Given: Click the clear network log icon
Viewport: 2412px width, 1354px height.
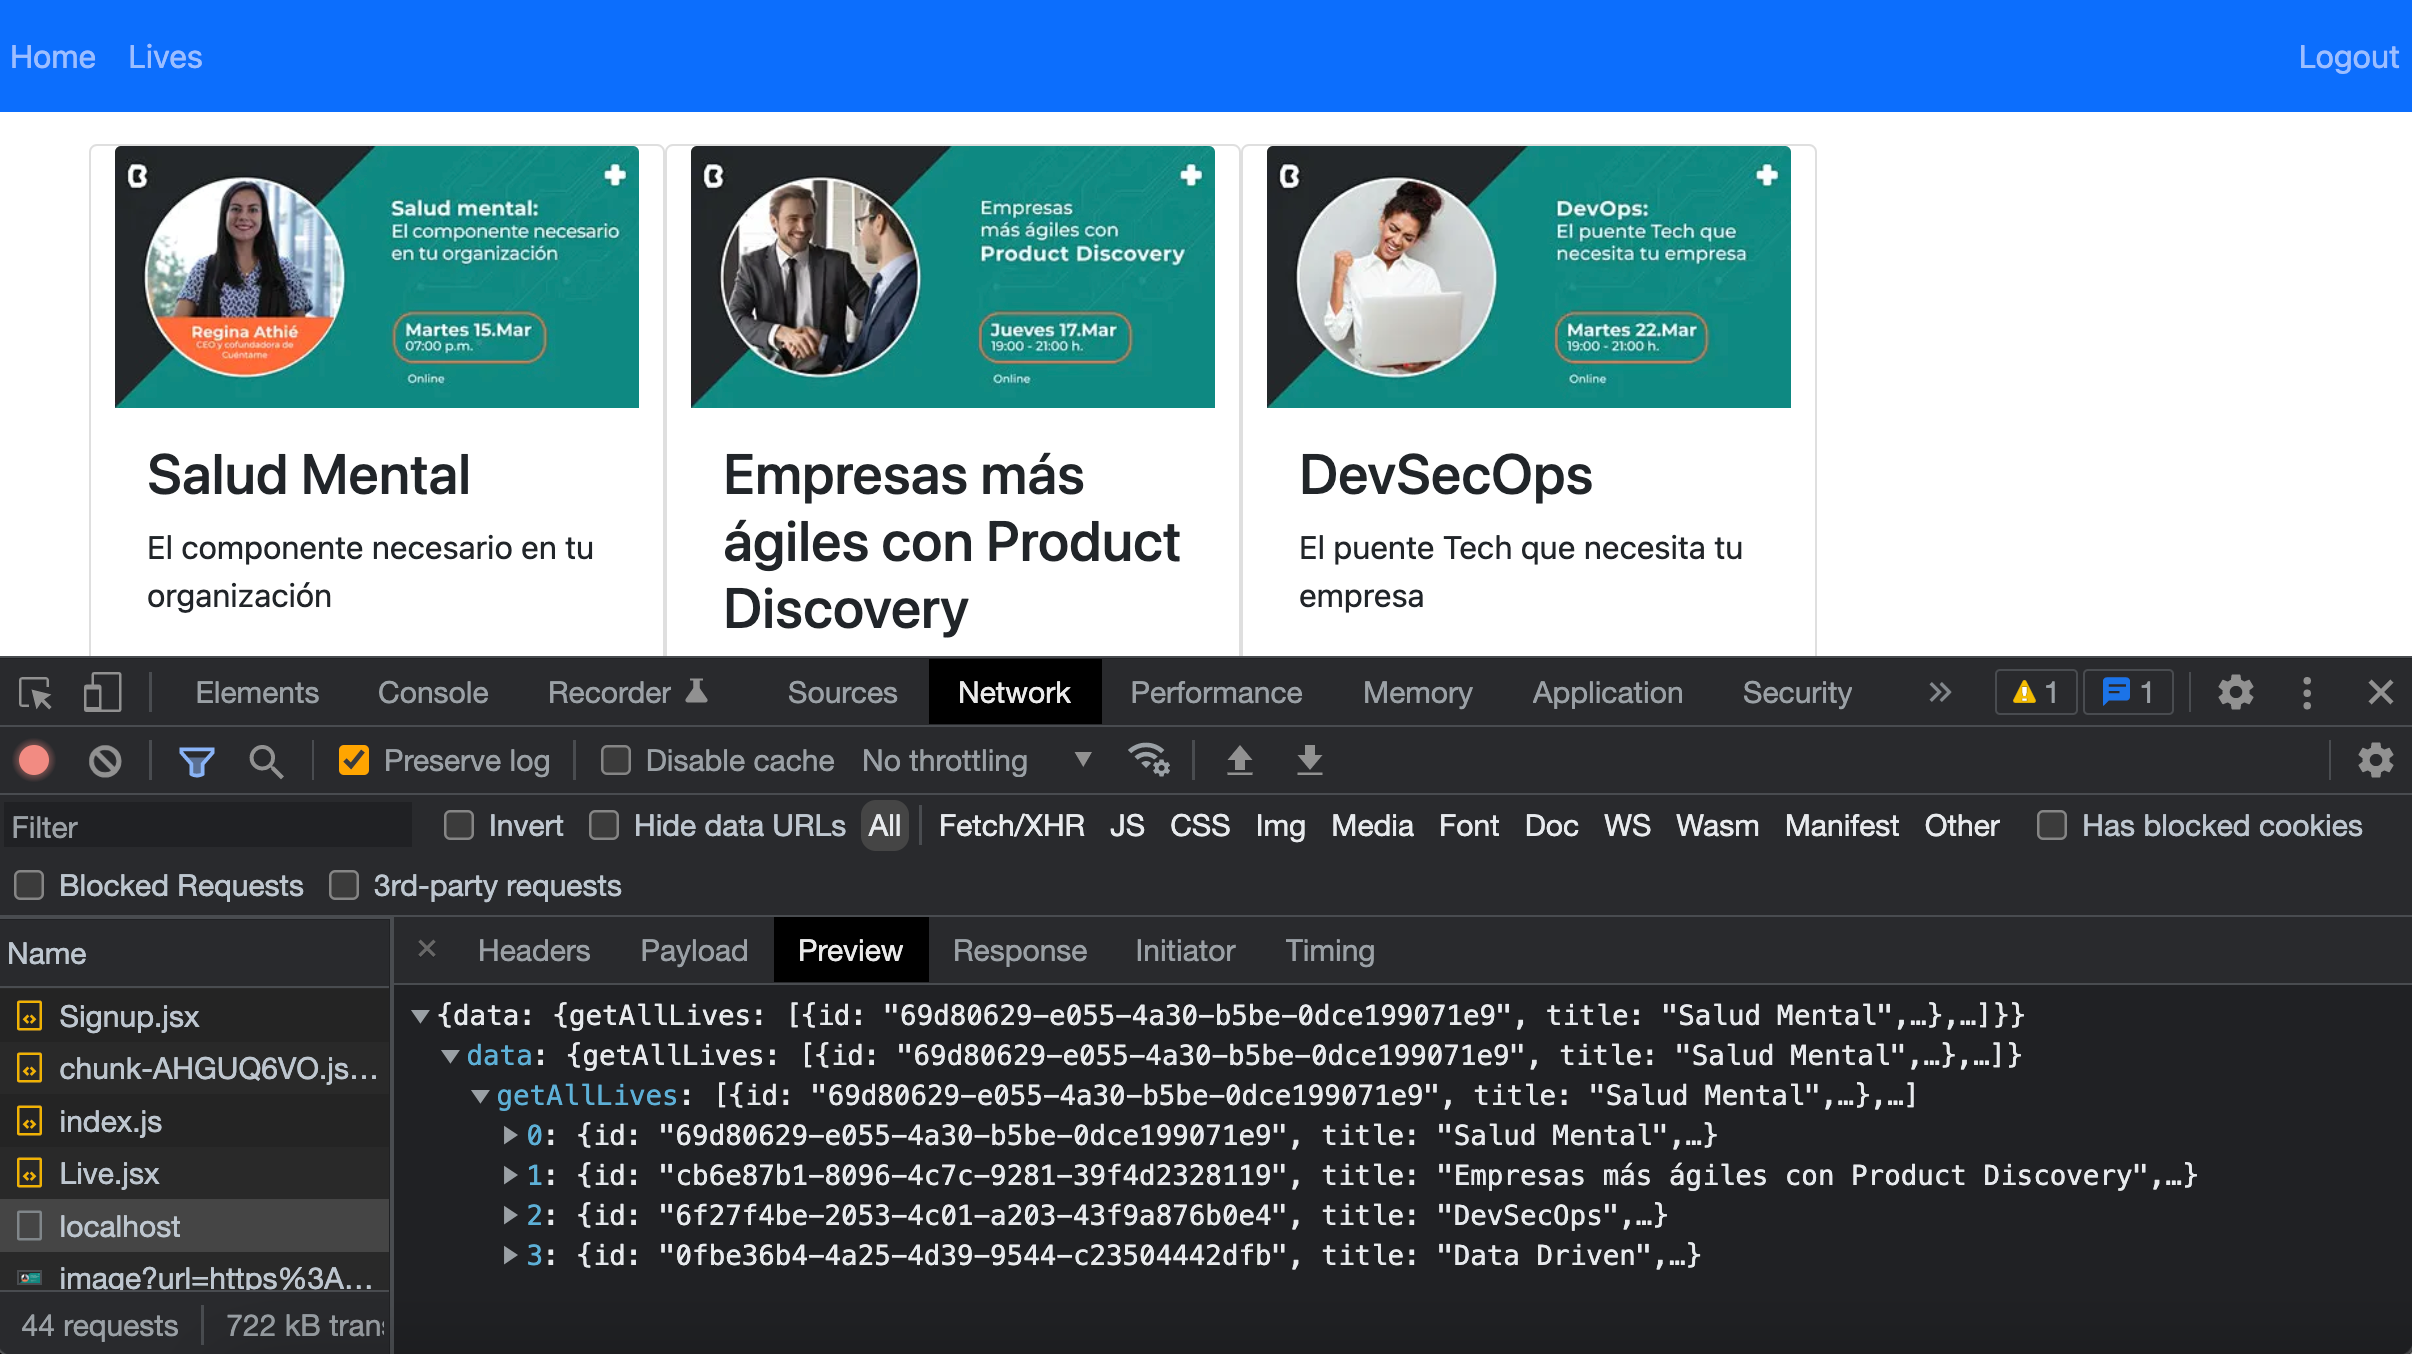Looking at the screenshot, I should pyautogui.click(x=106, y=761).
